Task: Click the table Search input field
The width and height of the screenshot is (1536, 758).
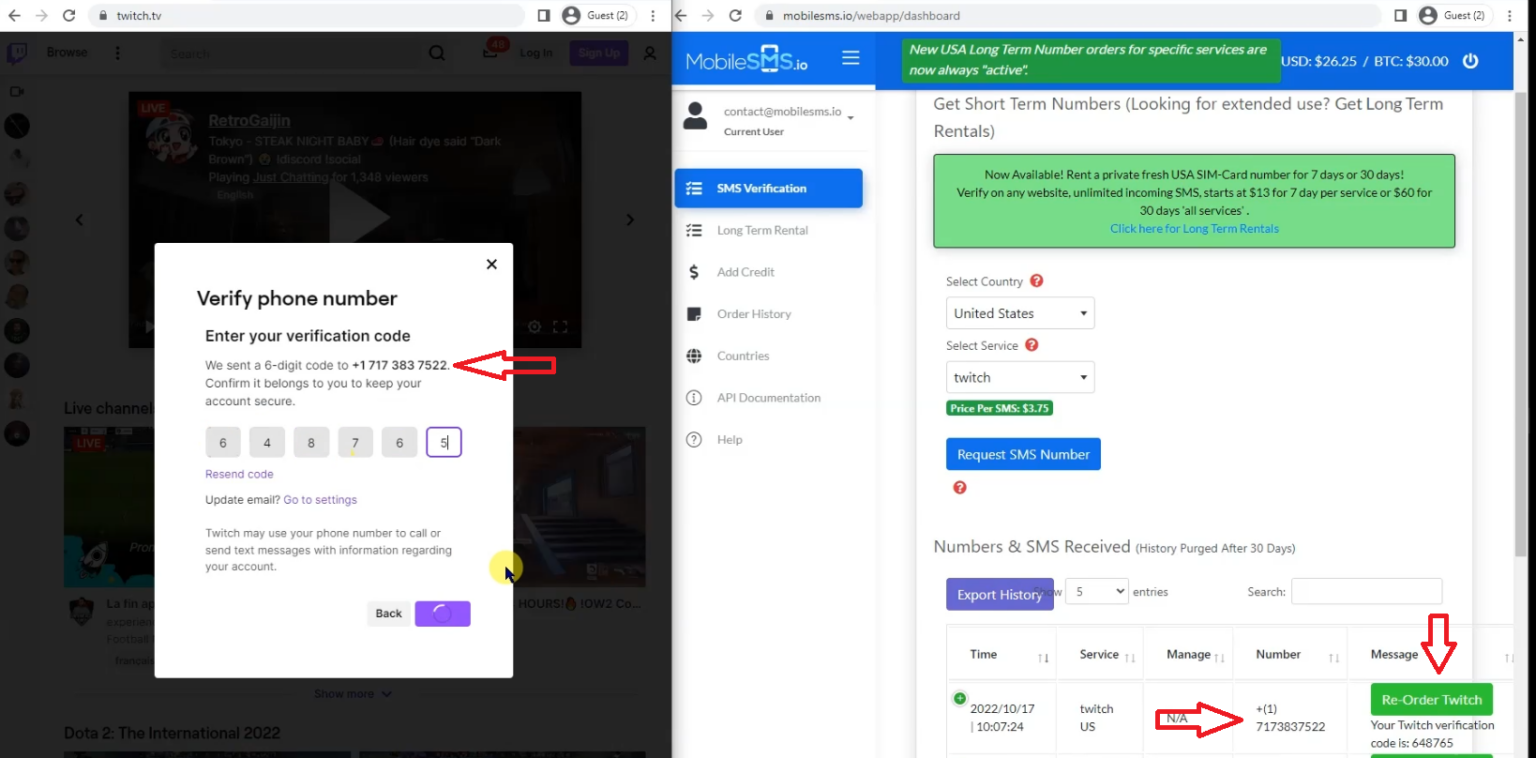Action: (1366, 591)
